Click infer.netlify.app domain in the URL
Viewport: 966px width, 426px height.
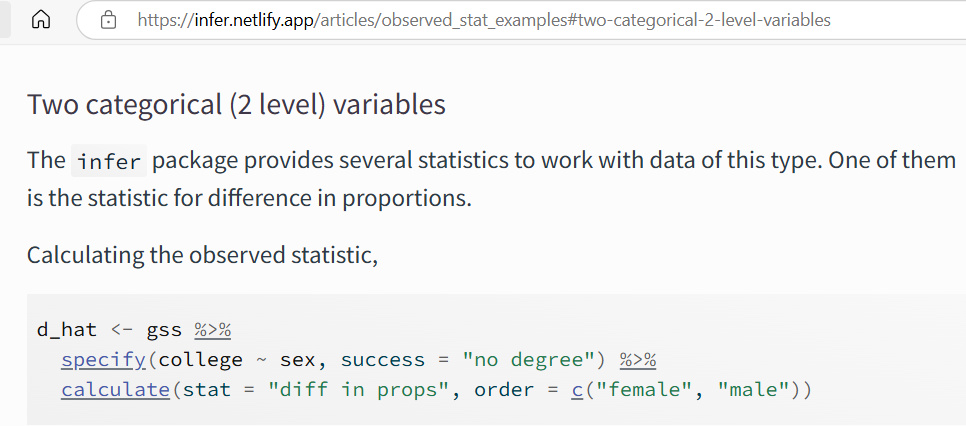pyautogui.click(x=254, y=20)
